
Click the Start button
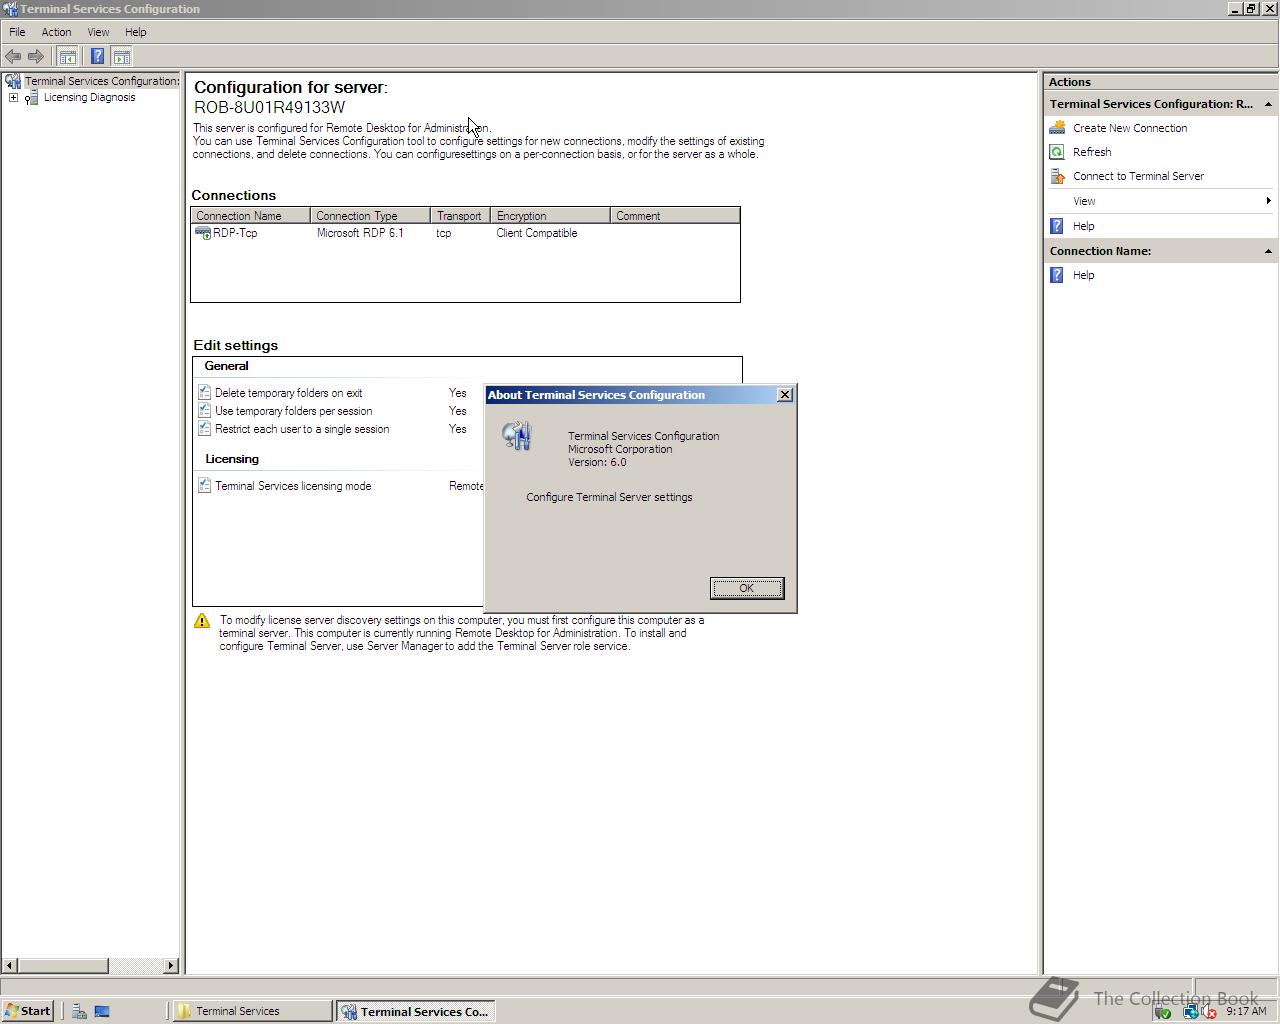click(27, 1011)
